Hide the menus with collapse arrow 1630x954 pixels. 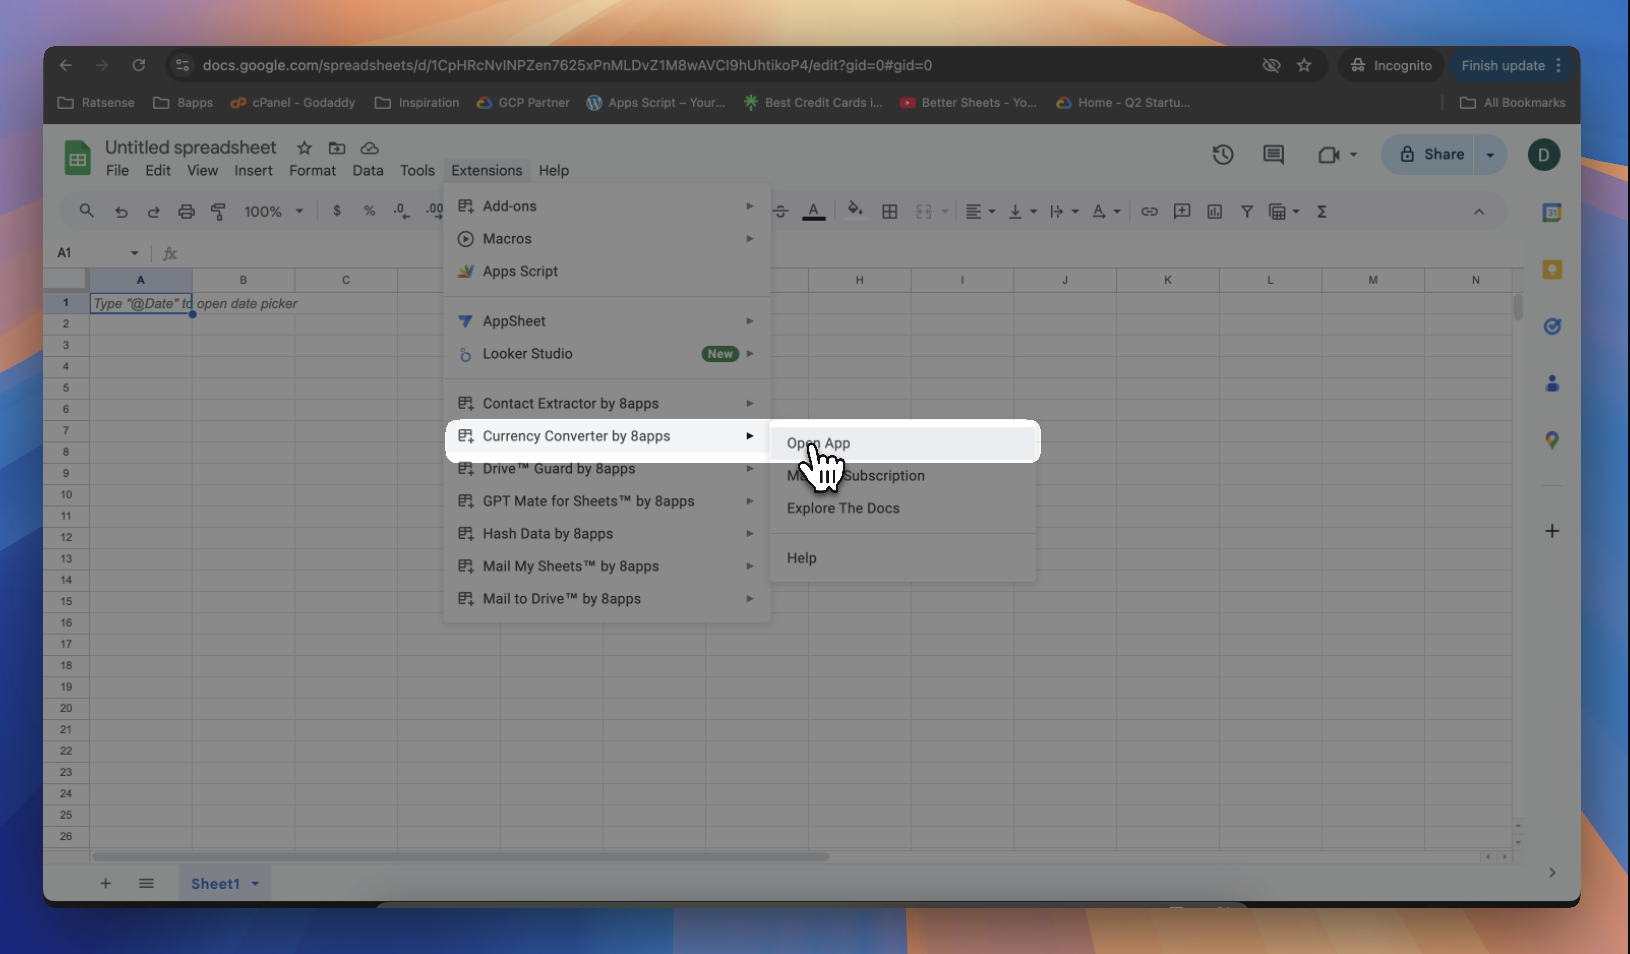[x=1478, y=212]
